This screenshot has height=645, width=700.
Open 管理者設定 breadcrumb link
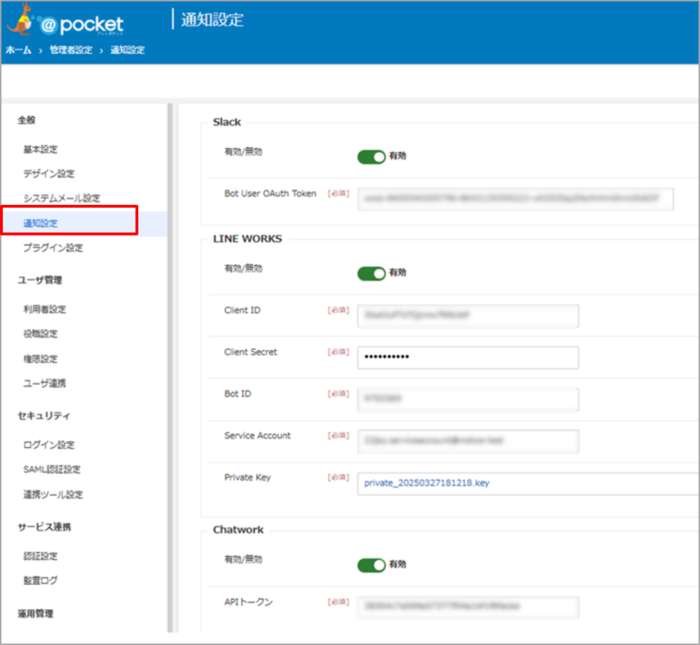(x=71, y=50)
